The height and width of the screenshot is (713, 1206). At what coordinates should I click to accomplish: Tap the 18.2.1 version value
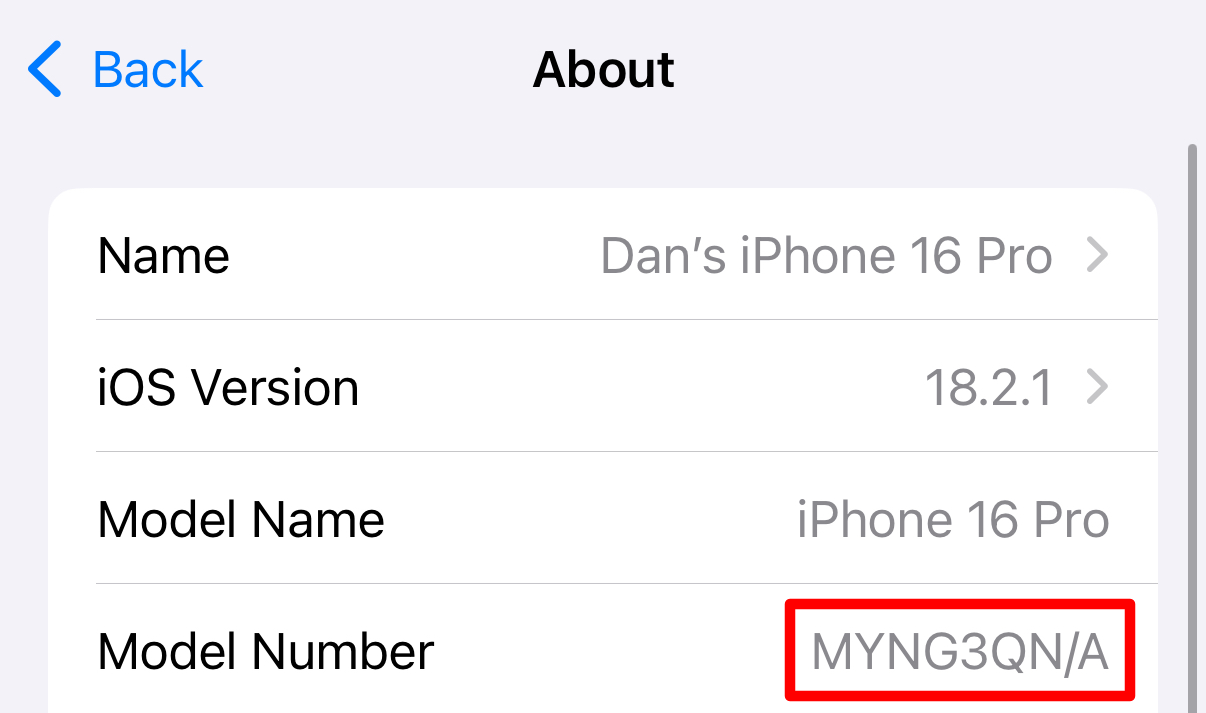point(988,388)
